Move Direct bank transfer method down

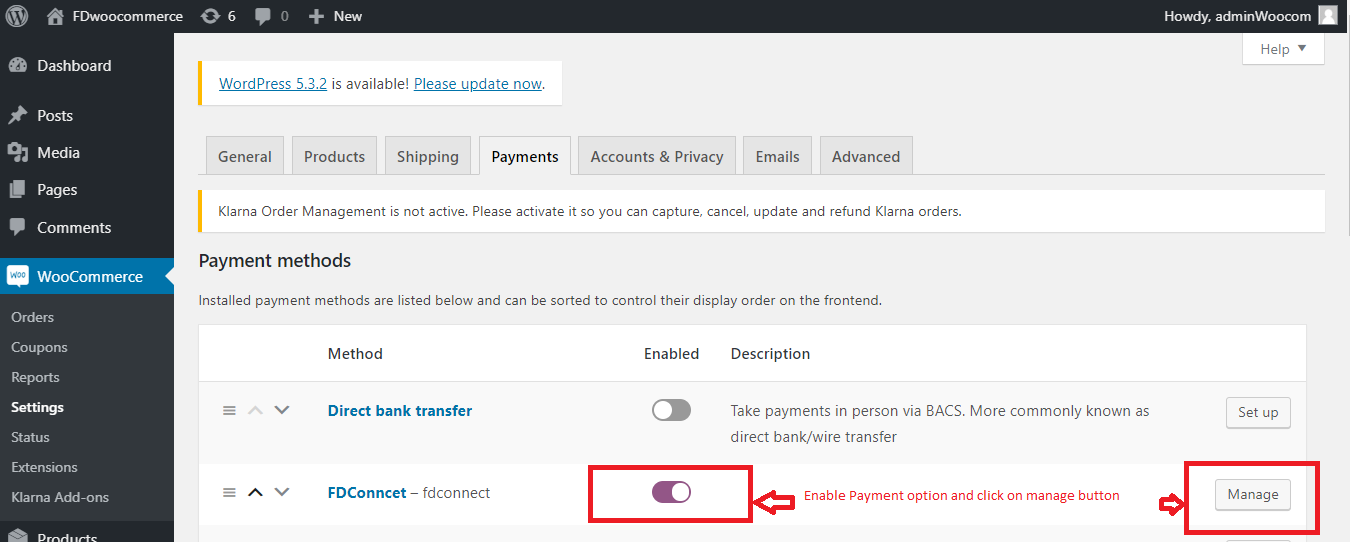282,410
